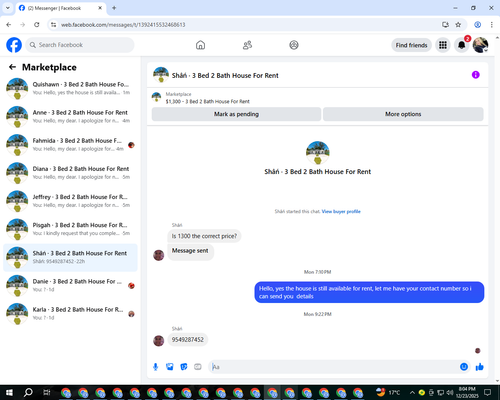Open Chrome's three-dot menu
Viewport: 500px width, 400px height.
point(492,25)
